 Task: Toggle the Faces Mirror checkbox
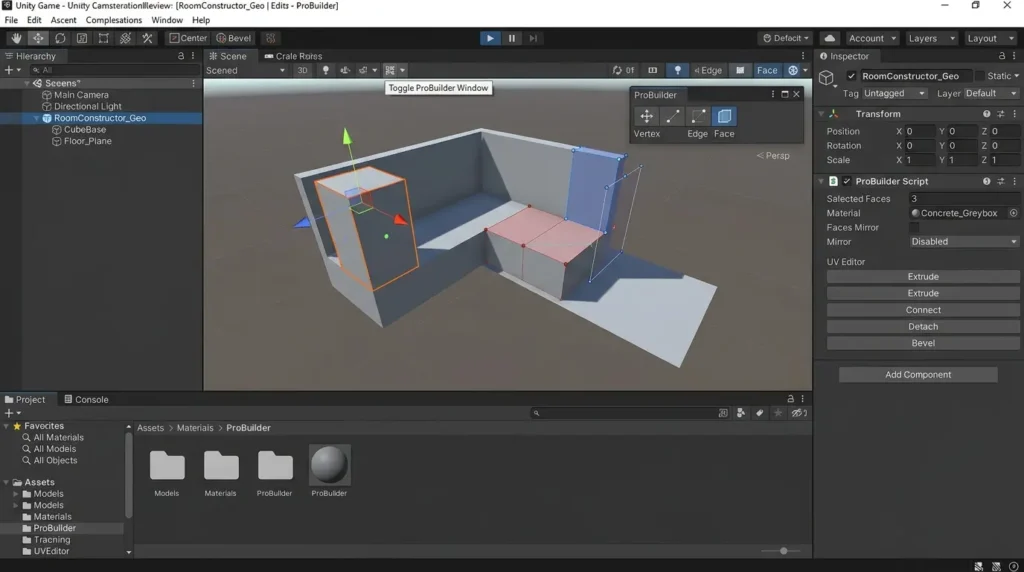coord(914,227)
